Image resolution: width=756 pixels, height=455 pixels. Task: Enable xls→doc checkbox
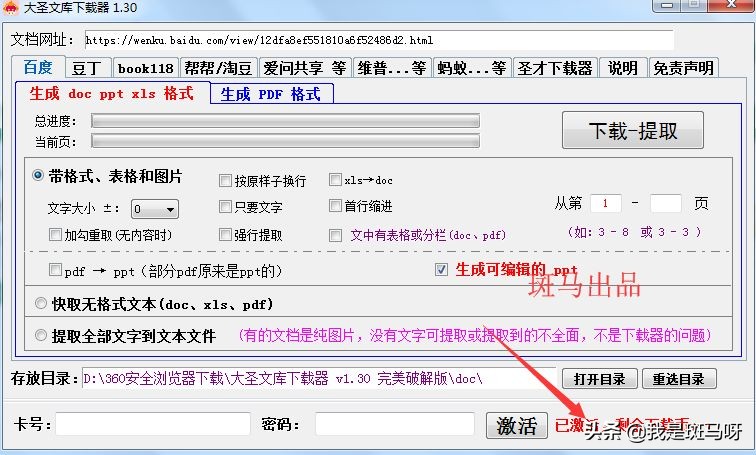point(335,180)
